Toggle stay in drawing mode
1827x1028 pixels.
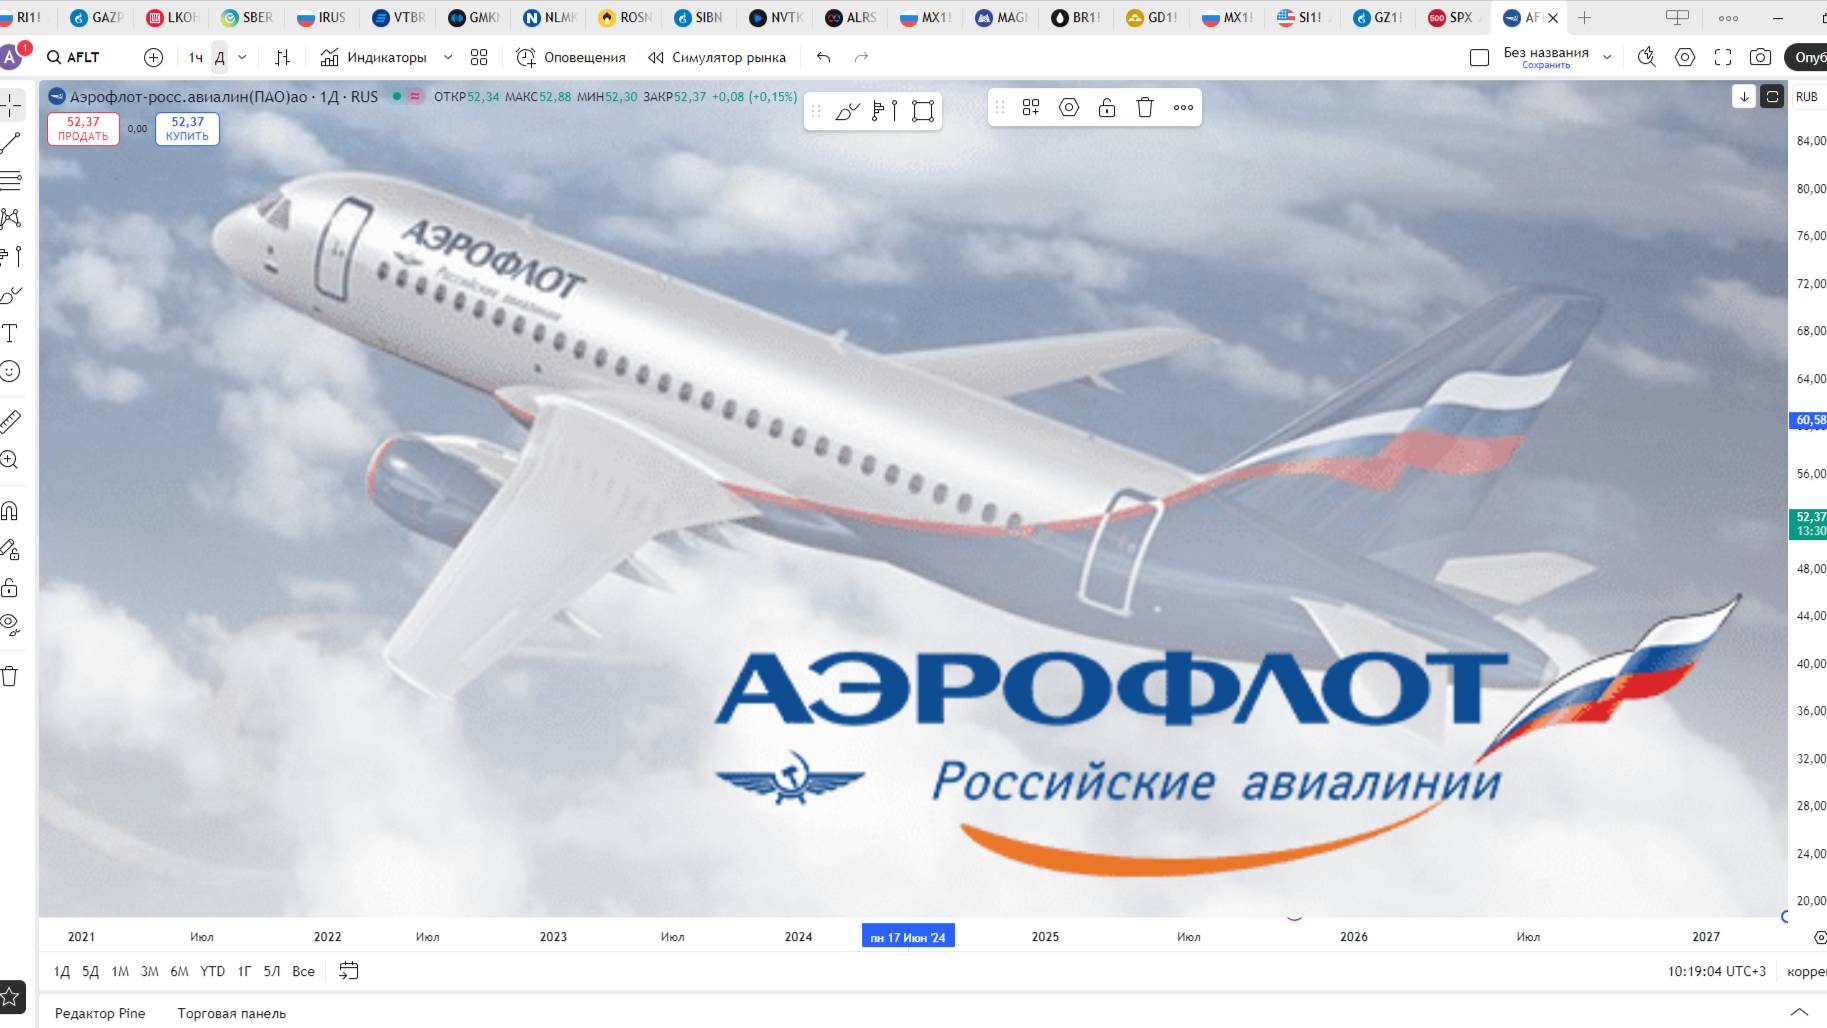tap(10, 549)
